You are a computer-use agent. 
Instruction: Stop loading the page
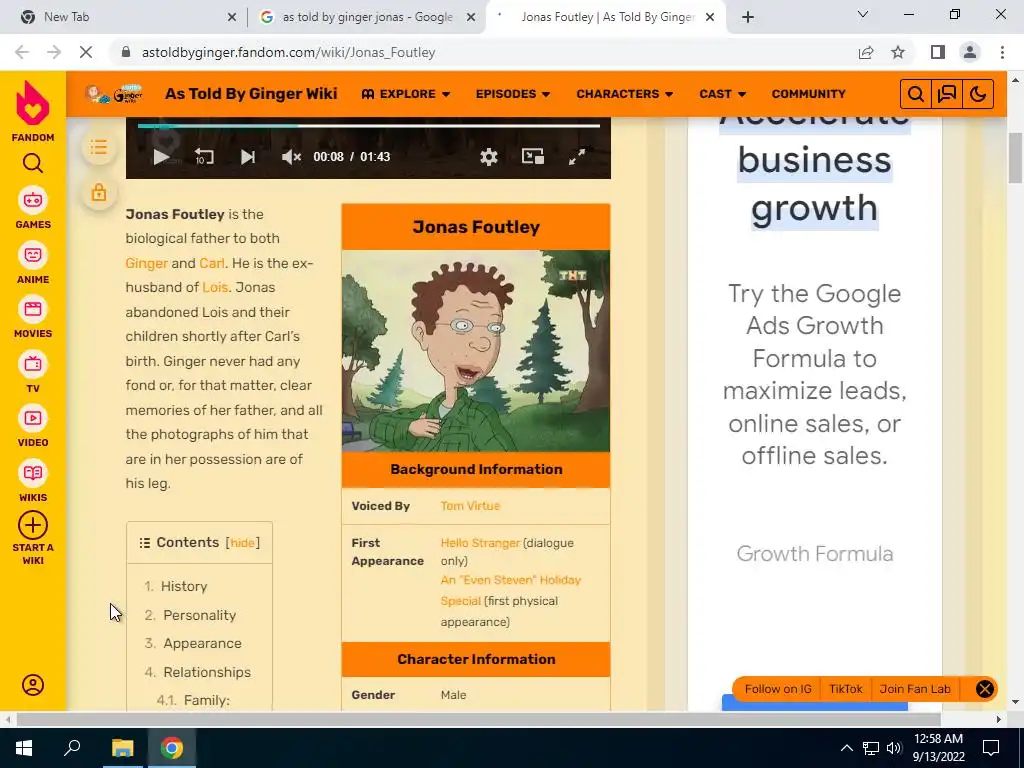pyautogui.click(x=86, y=52)
